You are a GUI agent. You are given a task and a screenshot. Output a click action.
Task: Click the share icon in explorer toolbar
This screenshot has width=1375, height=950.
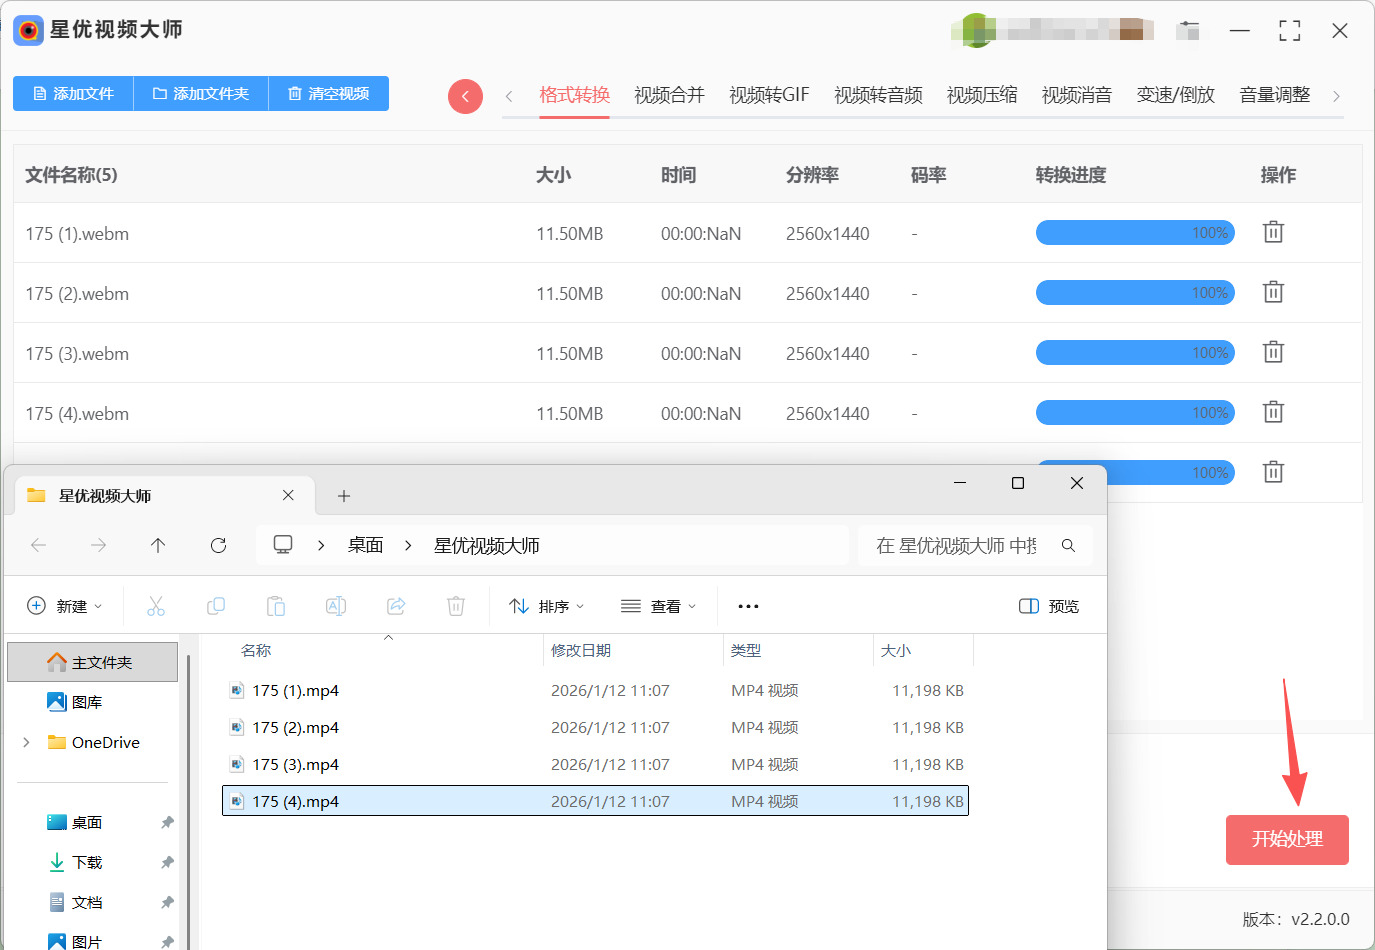pos(396,606)
